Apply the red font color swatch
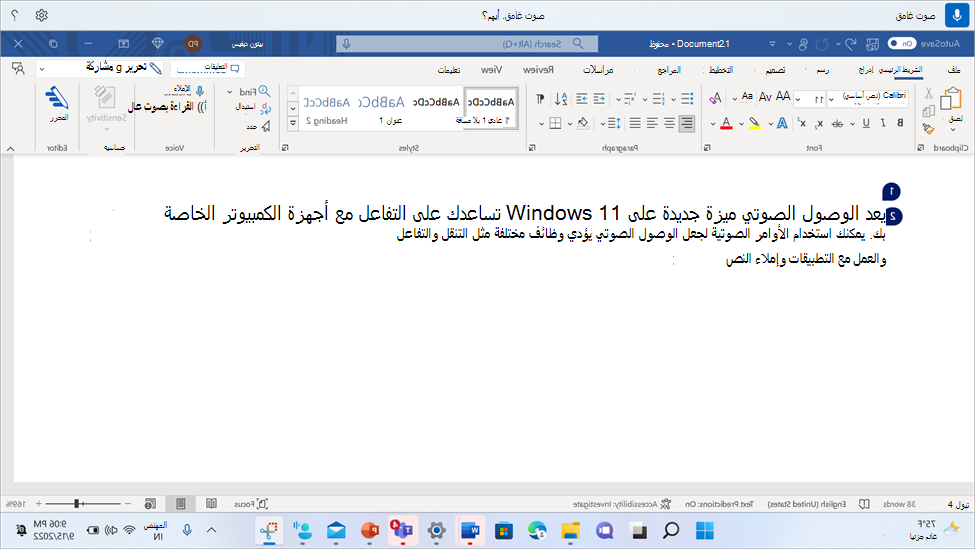This screenshot has width=975, height=549. 726,123
